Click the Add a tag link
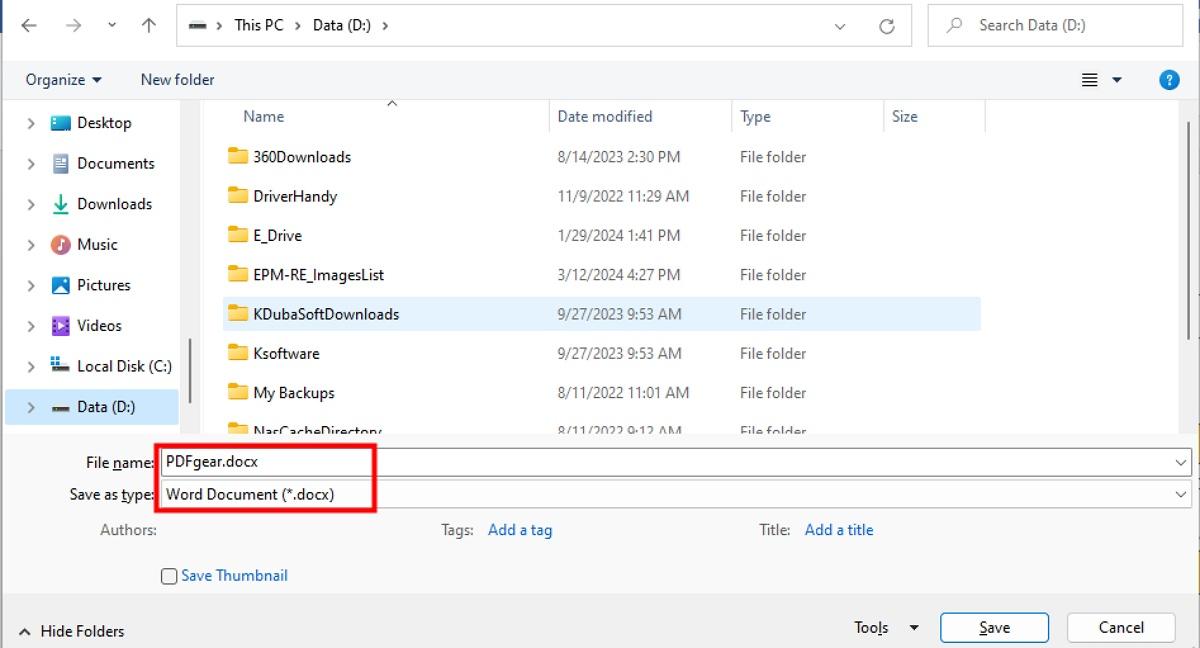Image resolution: width=1200 pixels, height=648 pixels. click(519, 529)
